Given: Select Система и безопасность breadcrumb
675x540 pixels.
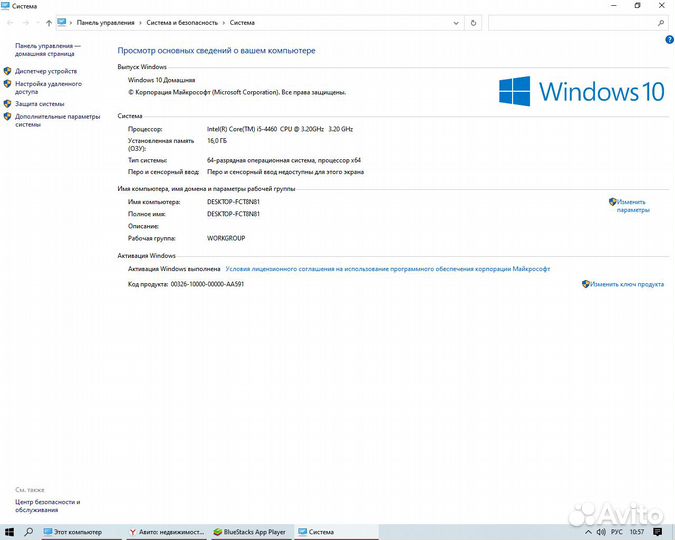Looking at the screenshot, I should 182,23.
